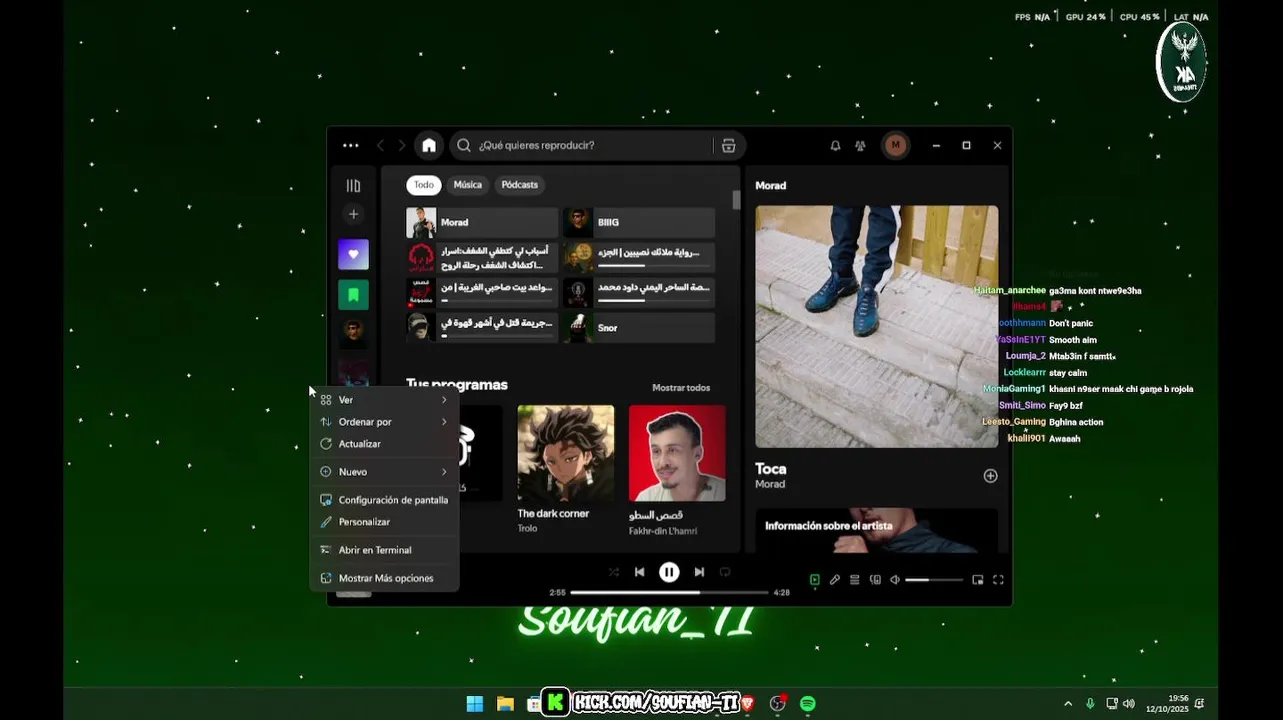This screenshot has width=1283, height=720.
Task: Click the Toca song title
Action: (771, 468)
